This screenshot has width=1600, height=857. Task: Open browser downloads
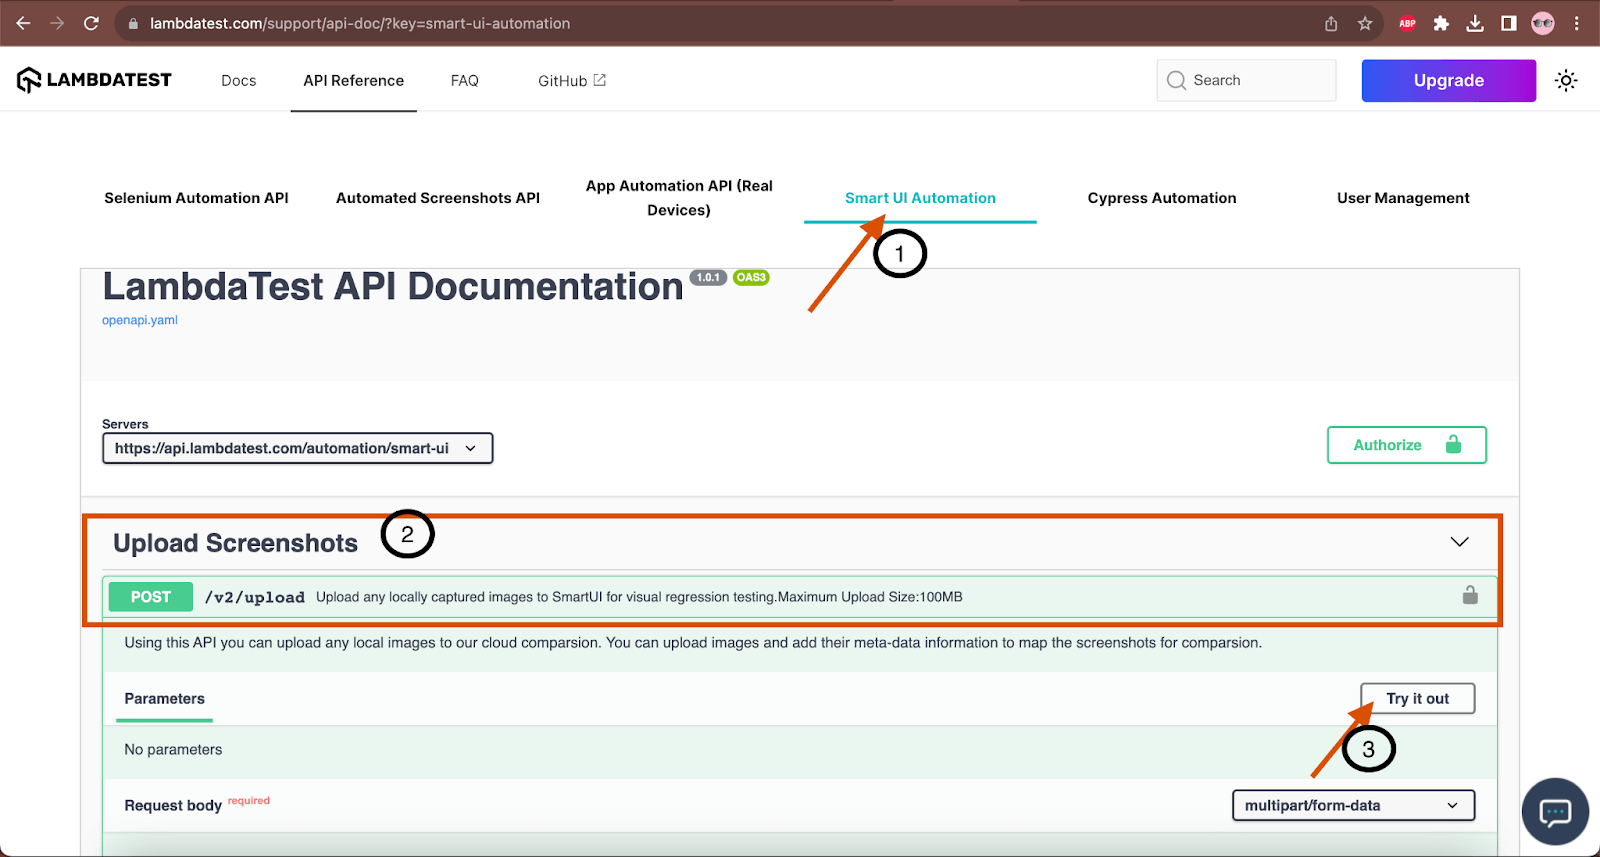(1475, 23)
